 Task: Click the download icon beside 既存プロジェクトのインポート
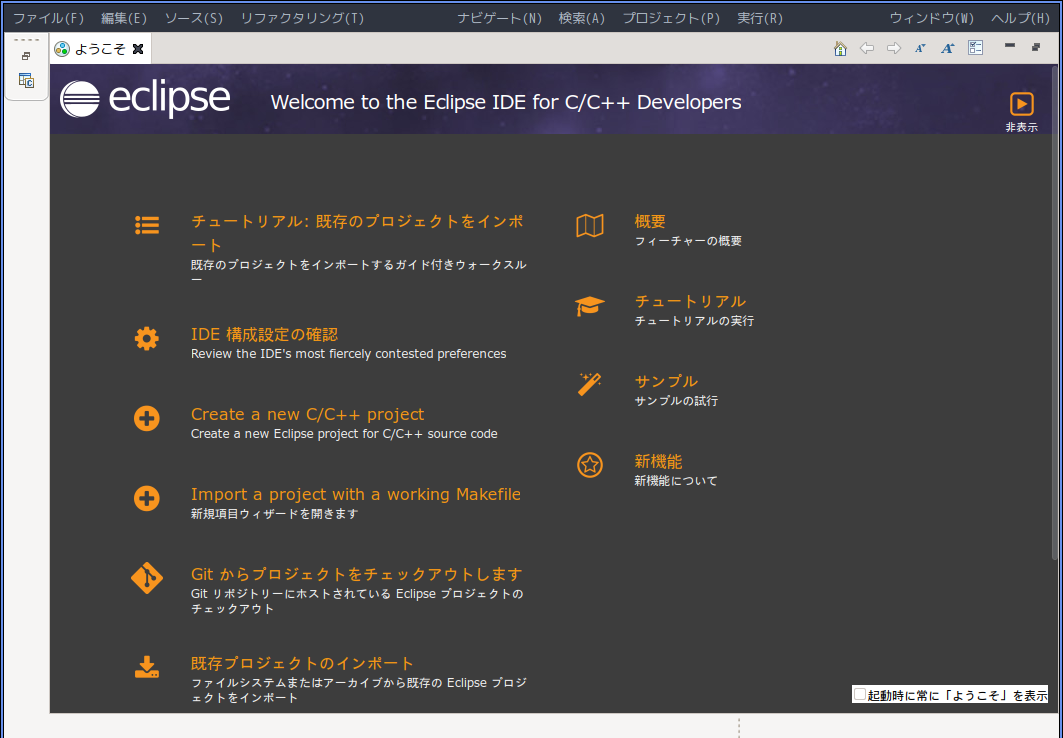pyautogui.click(x=147, y=668)
